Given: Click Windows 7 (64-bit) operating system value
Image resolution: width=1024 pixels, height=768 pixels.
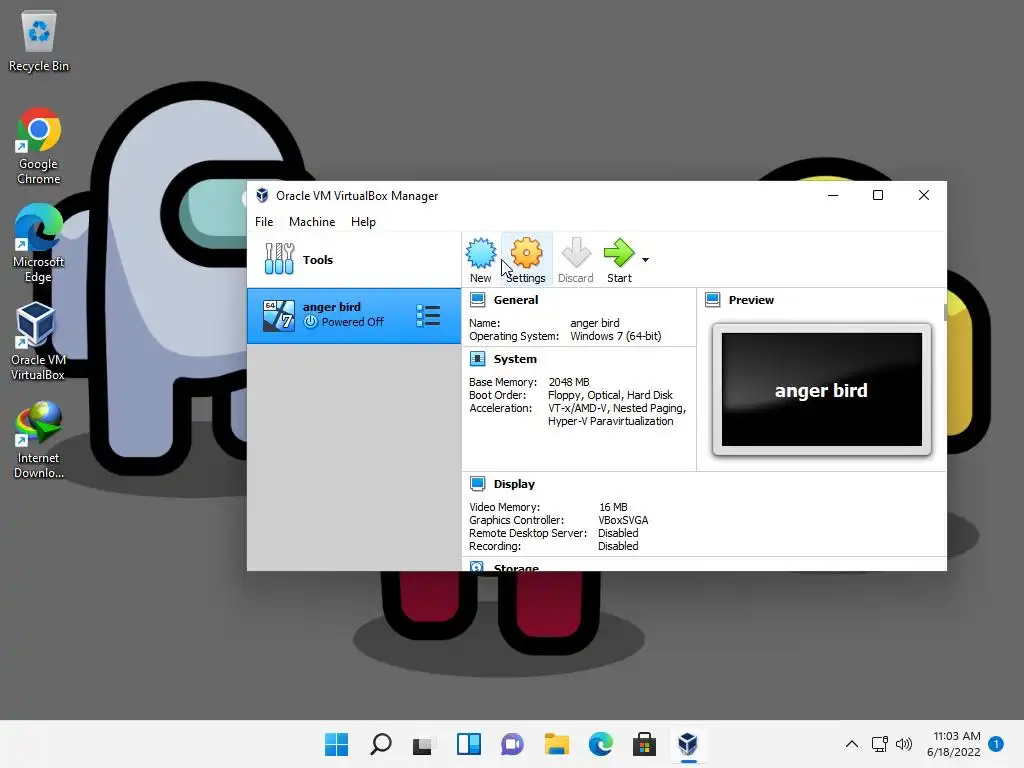Looking at the screenshot, I should click(616, 336).
